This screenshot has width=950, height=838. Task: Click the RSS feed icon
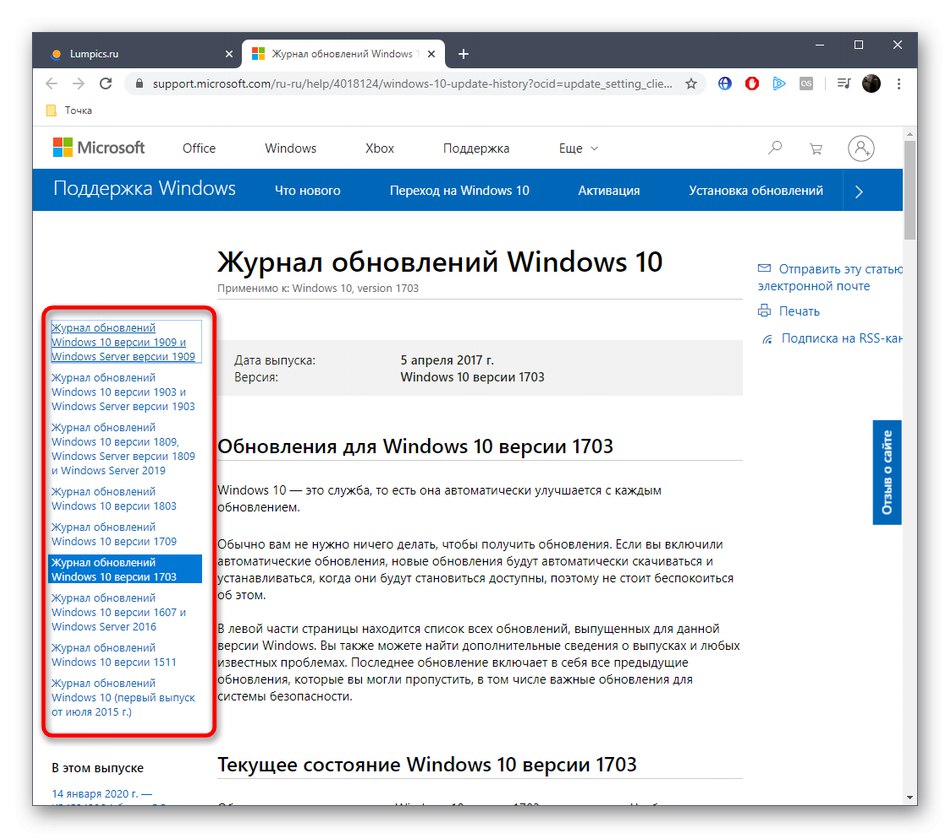click(767, 339)
